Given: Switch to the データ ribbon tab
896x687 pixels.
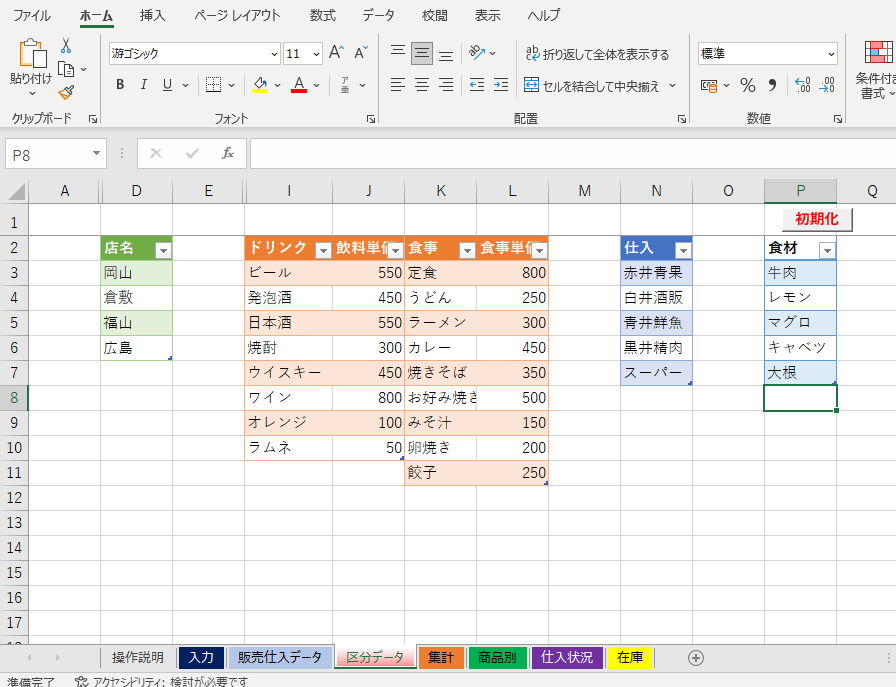Looking at the screenshot, I should (378, 15).
